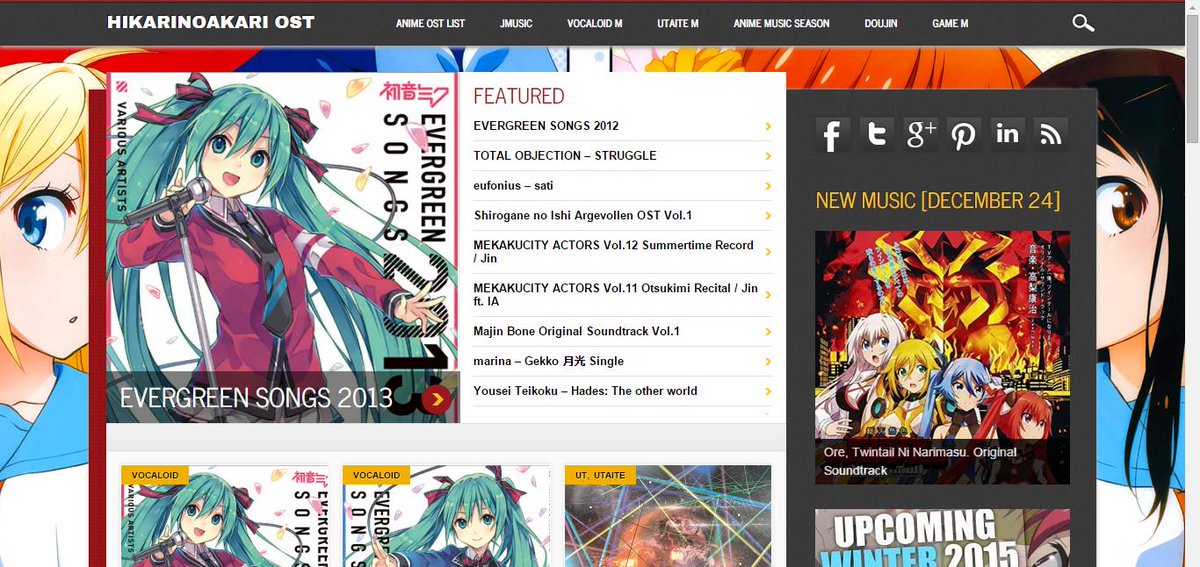Viewport: 1200px width, 567px height.
Task: Go to HIKARINOAKARI OST home title
Action: click(x=211, y=22)
